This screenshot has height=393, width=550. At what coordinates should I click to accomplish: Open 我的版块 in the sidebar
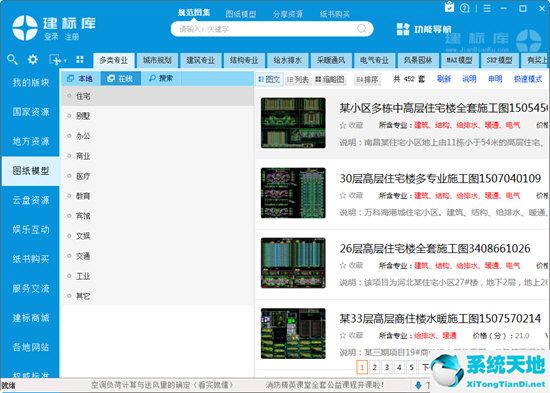click(x=31, y=82)
